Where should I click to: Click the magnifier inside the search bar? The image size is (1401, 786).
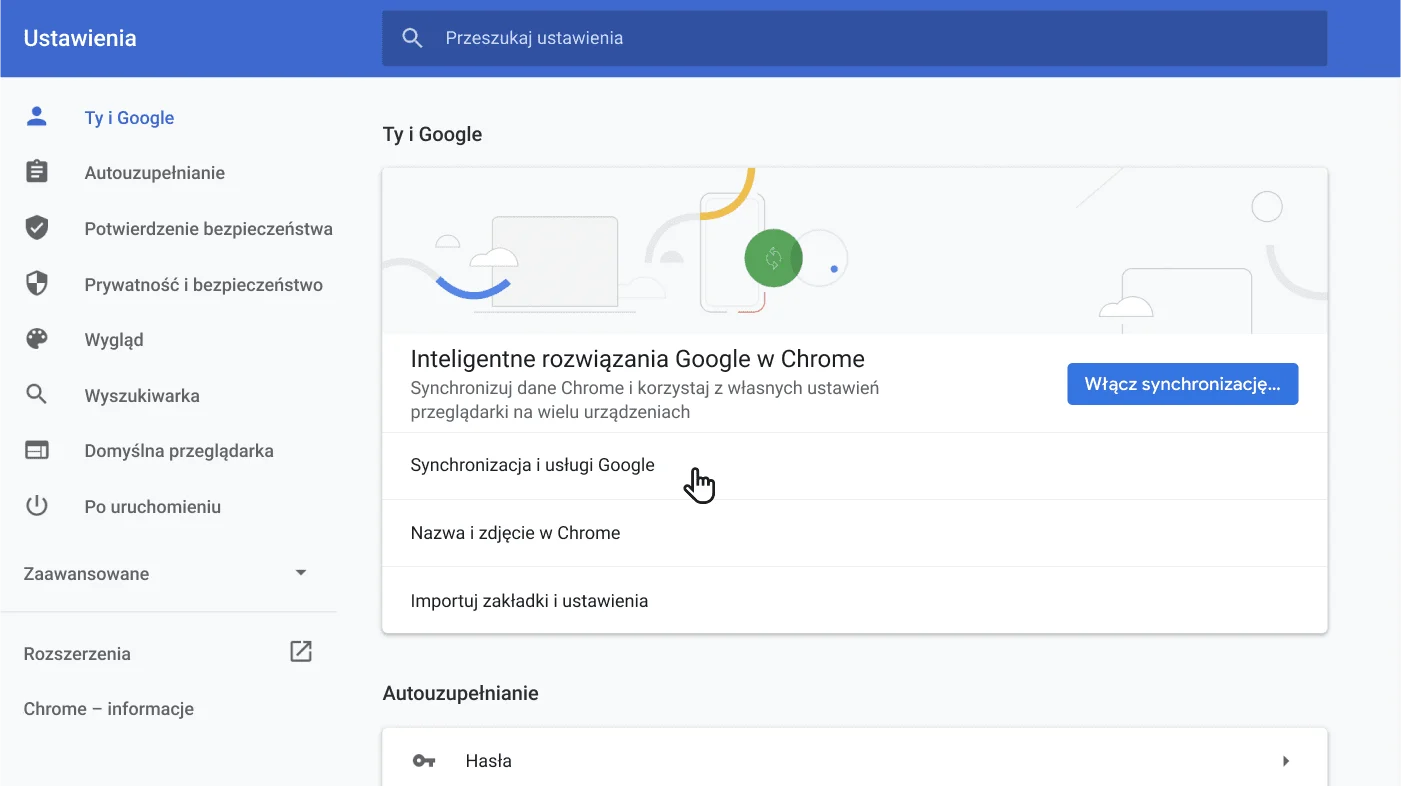(412, 37)
